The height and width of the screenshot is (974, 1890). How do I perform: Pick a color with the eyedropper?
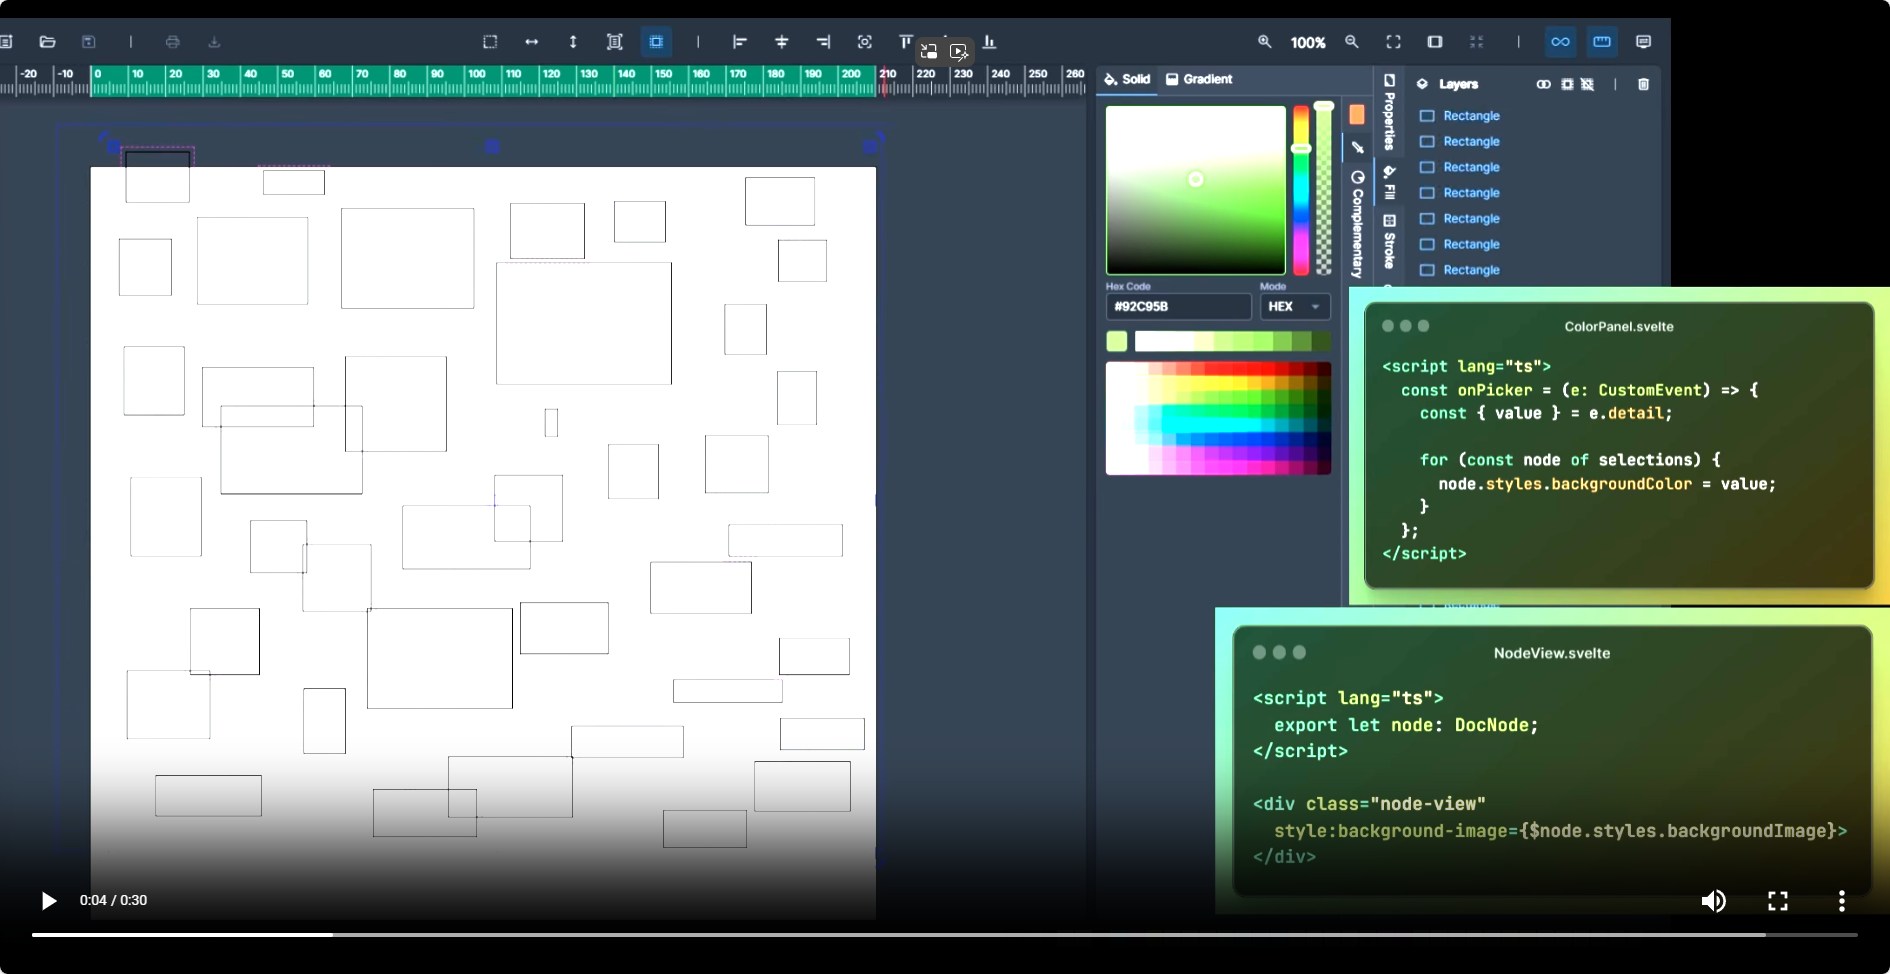point(1357,147)
